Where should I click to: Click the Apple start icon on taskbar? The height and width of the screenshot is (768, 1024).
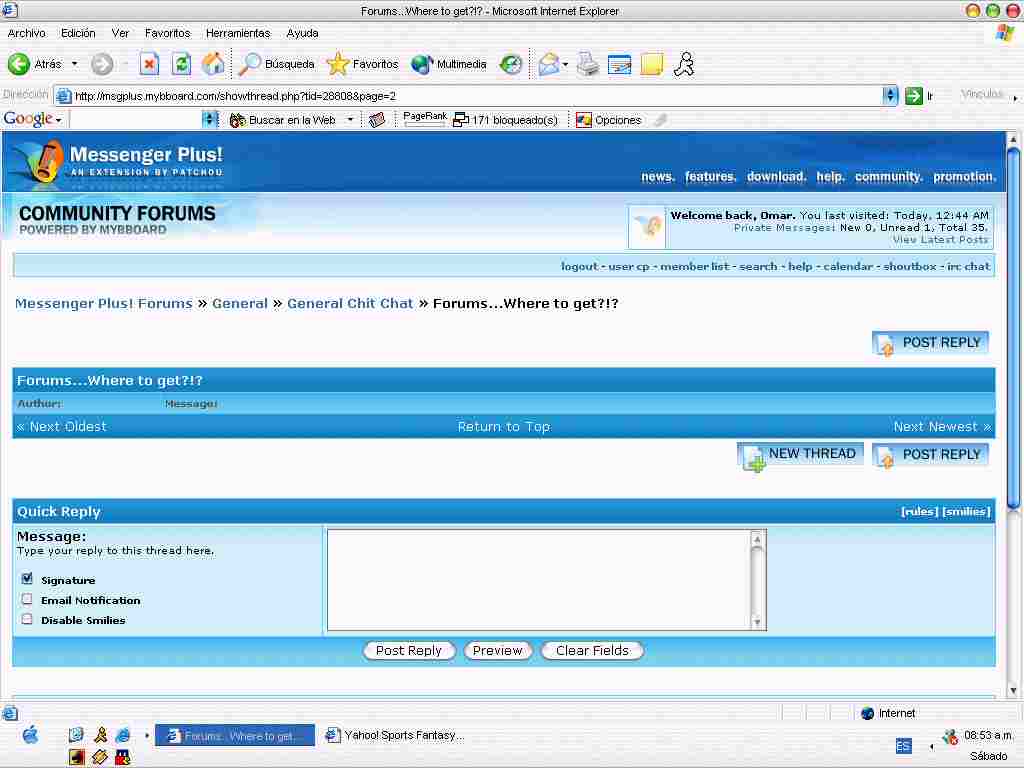(x=30, y=735)
